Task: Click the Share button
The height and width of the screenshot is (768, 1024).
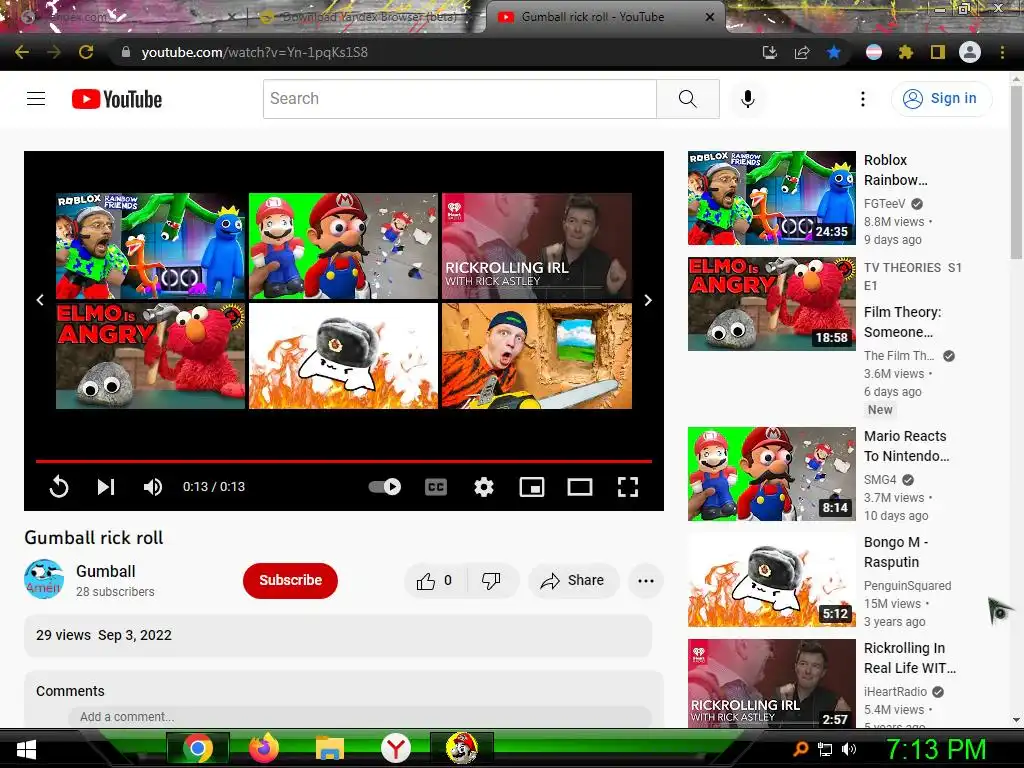Action: pyautogui.click(x=573, y=581)
